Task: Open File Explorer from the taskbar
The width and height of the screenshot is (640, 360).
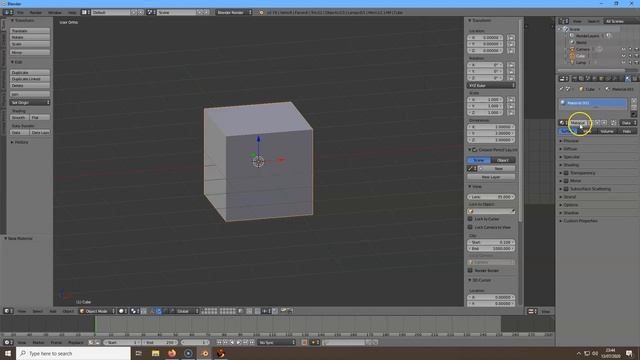Action: (x=156, y=353)
